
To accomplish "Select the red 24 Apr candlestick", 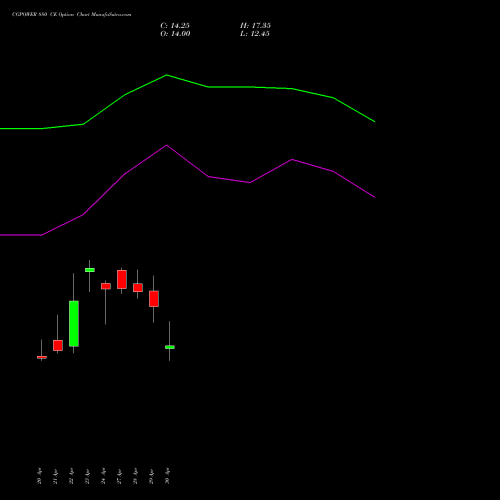I will coord(106,286).
